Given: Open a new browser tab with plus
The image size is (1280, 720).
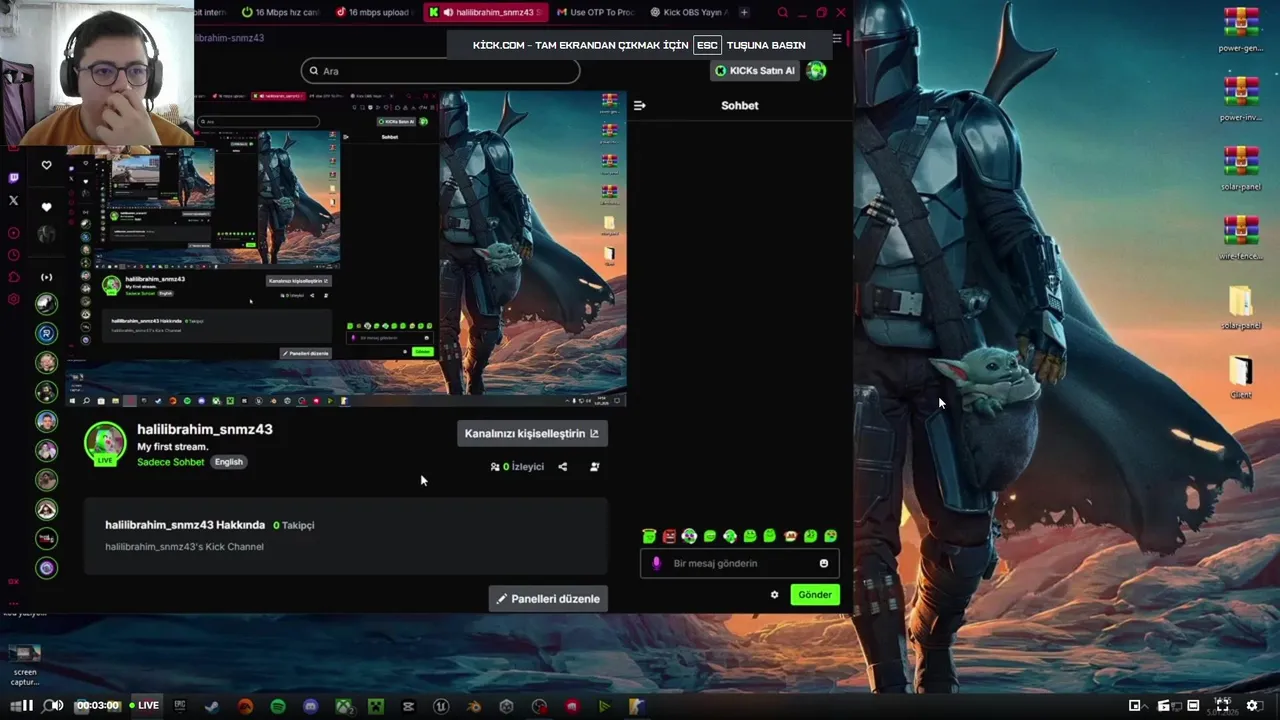Looking at the screenshot, I should 743,12.
